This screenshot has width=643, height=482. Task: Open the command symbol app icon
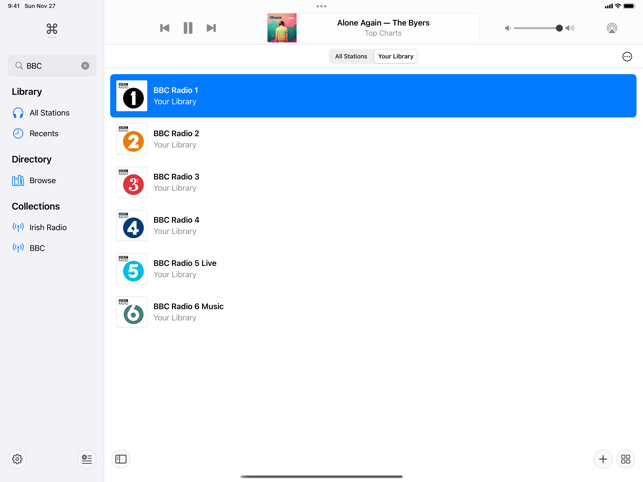pyautogui.click(x=52, y=29)
